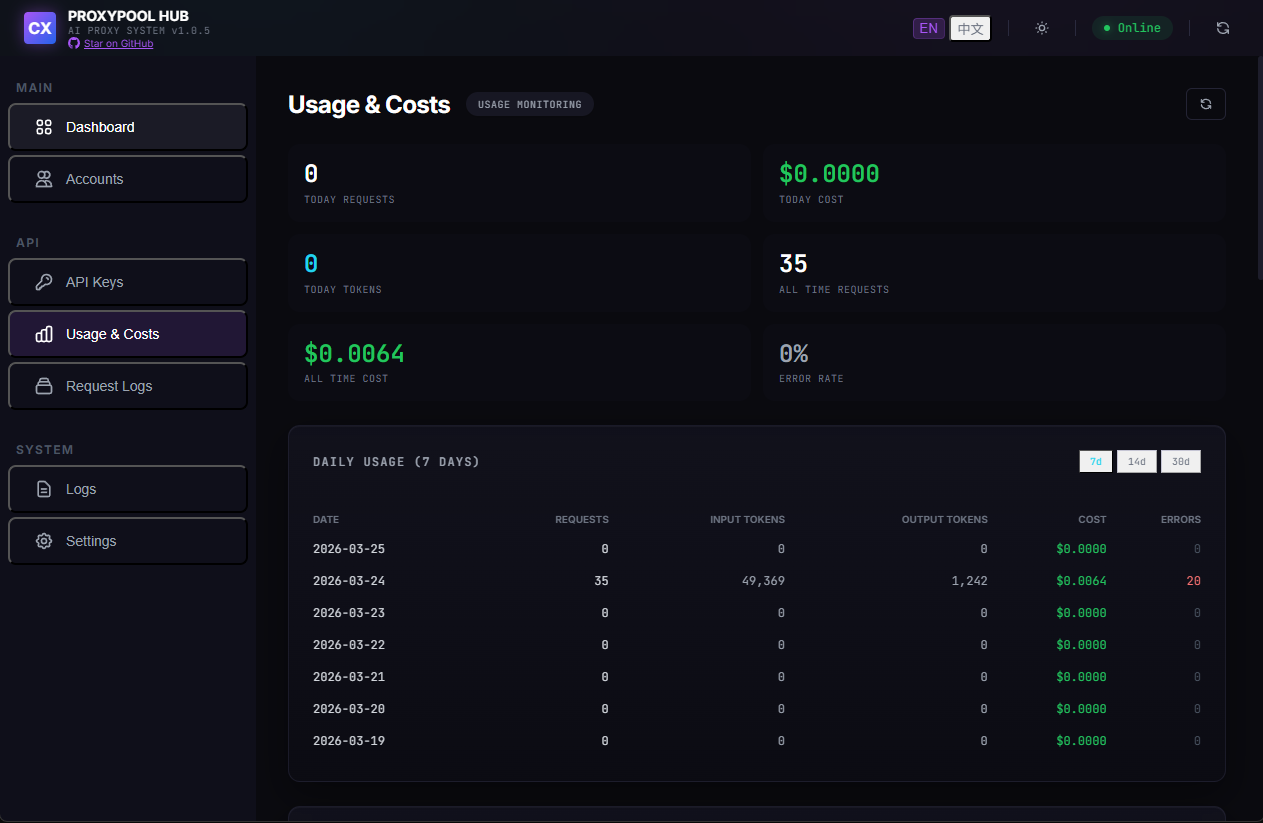Click the DAILY USAGE (7 DAYS) heading
The height and width of the screenshot is (823, 1263).
396,462
